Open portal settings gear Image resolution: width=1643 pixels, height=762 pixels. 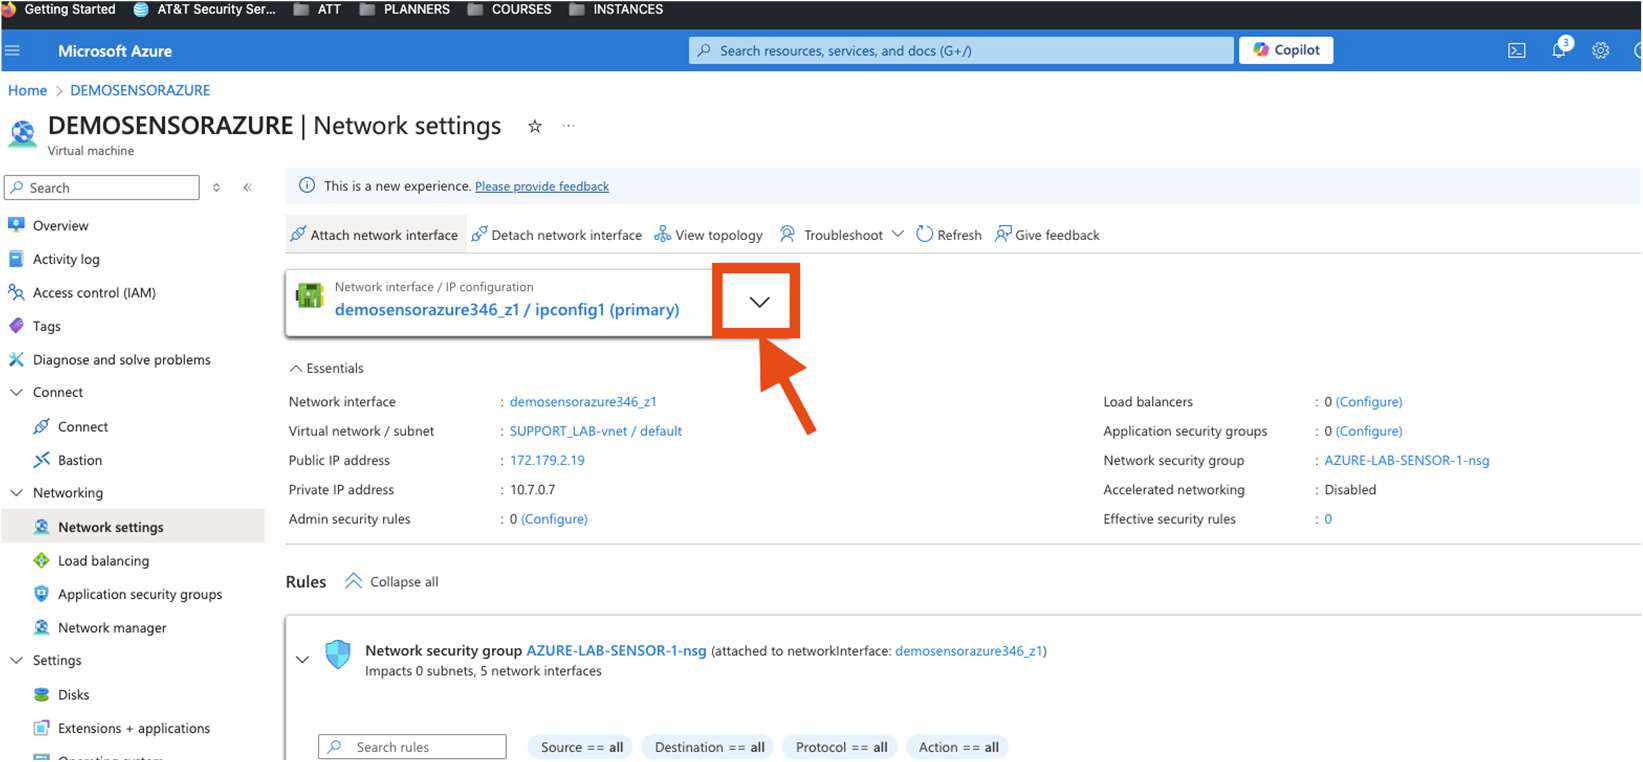point(1600,51)
